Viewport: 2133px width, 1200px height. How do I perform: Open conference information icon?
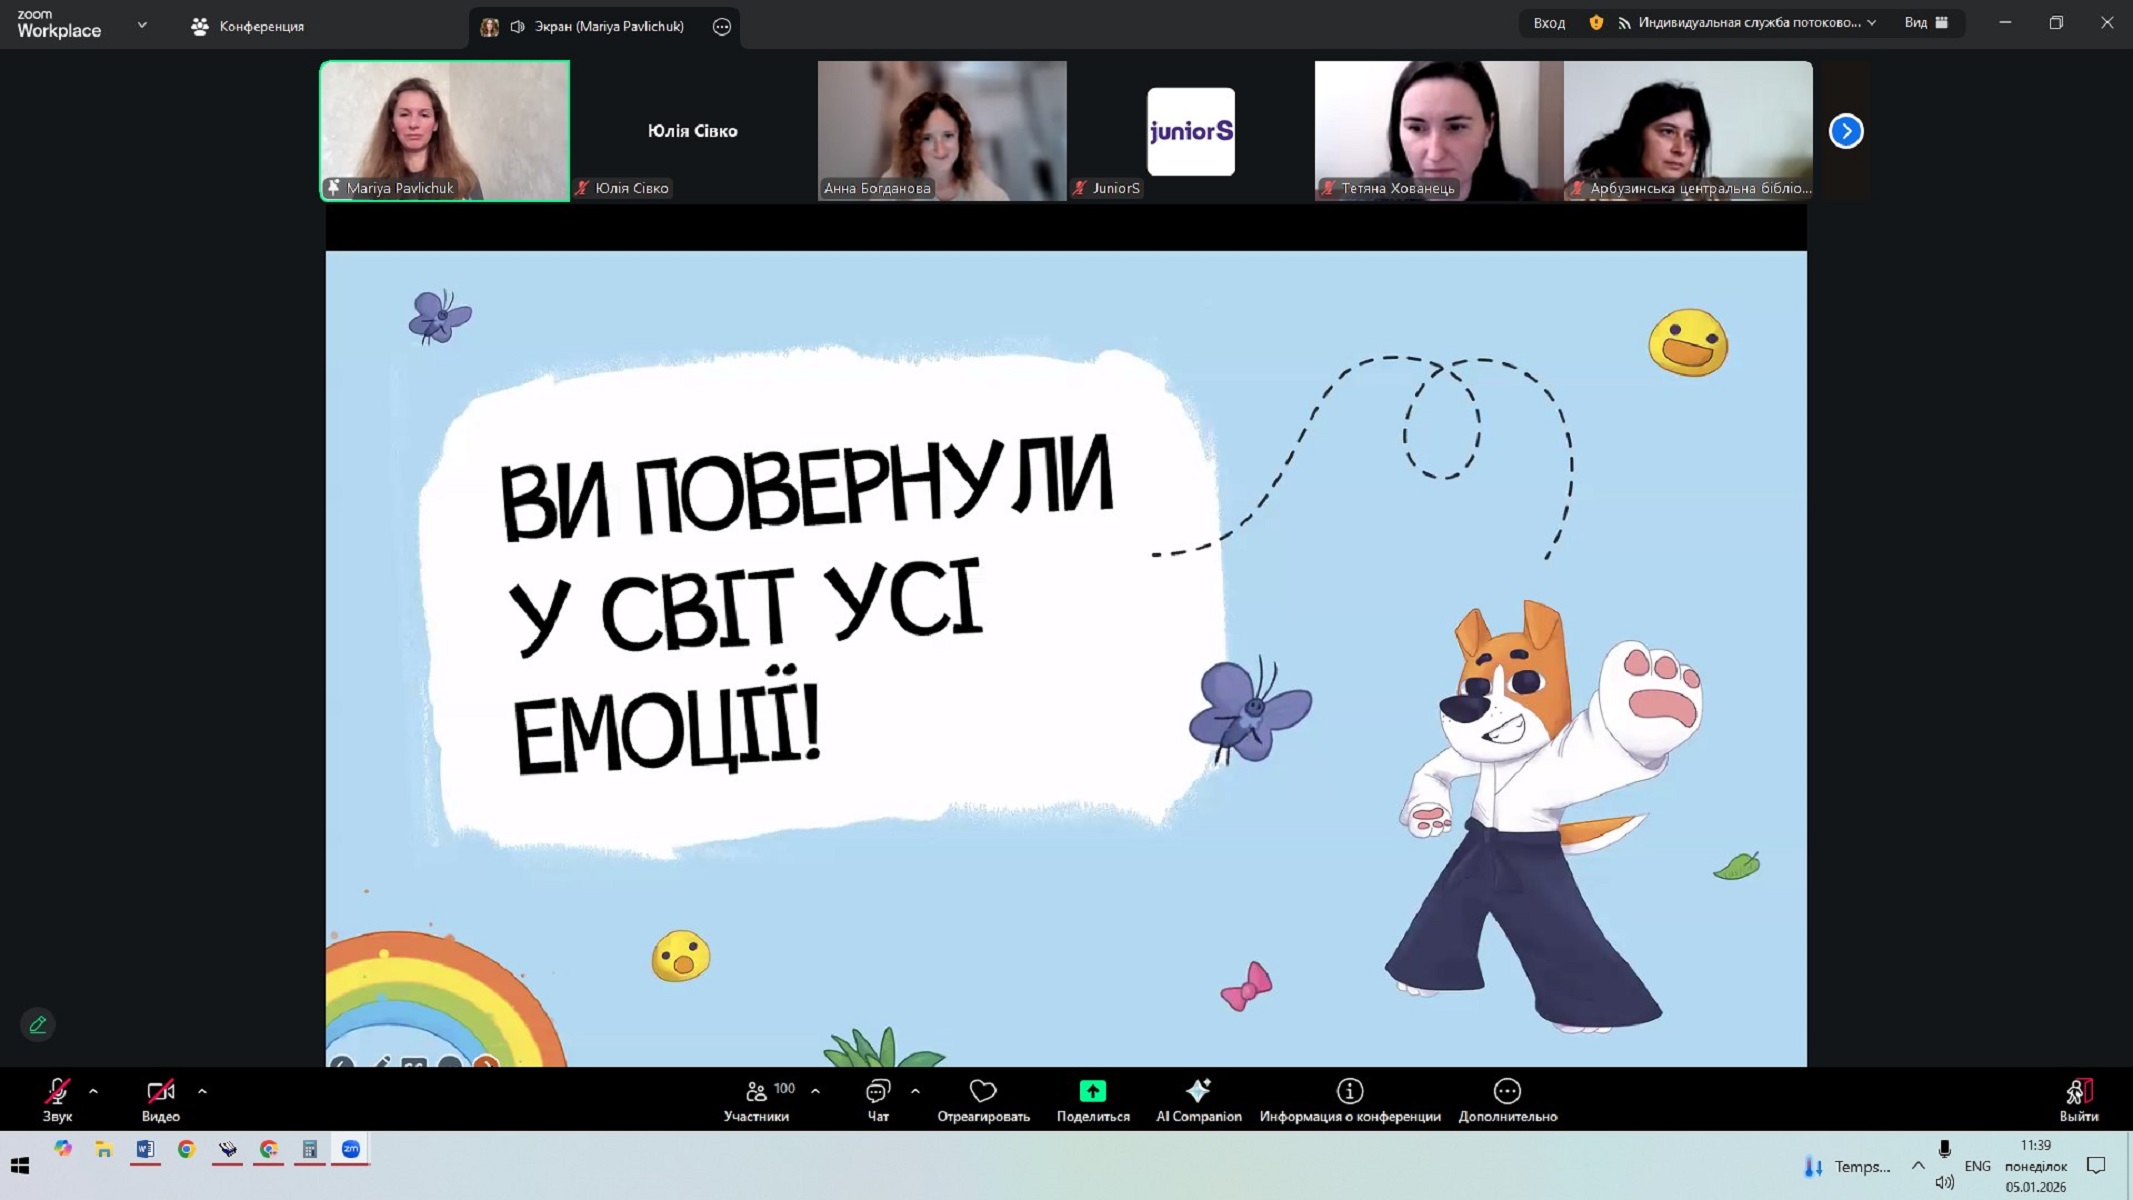(1350, 1091)
